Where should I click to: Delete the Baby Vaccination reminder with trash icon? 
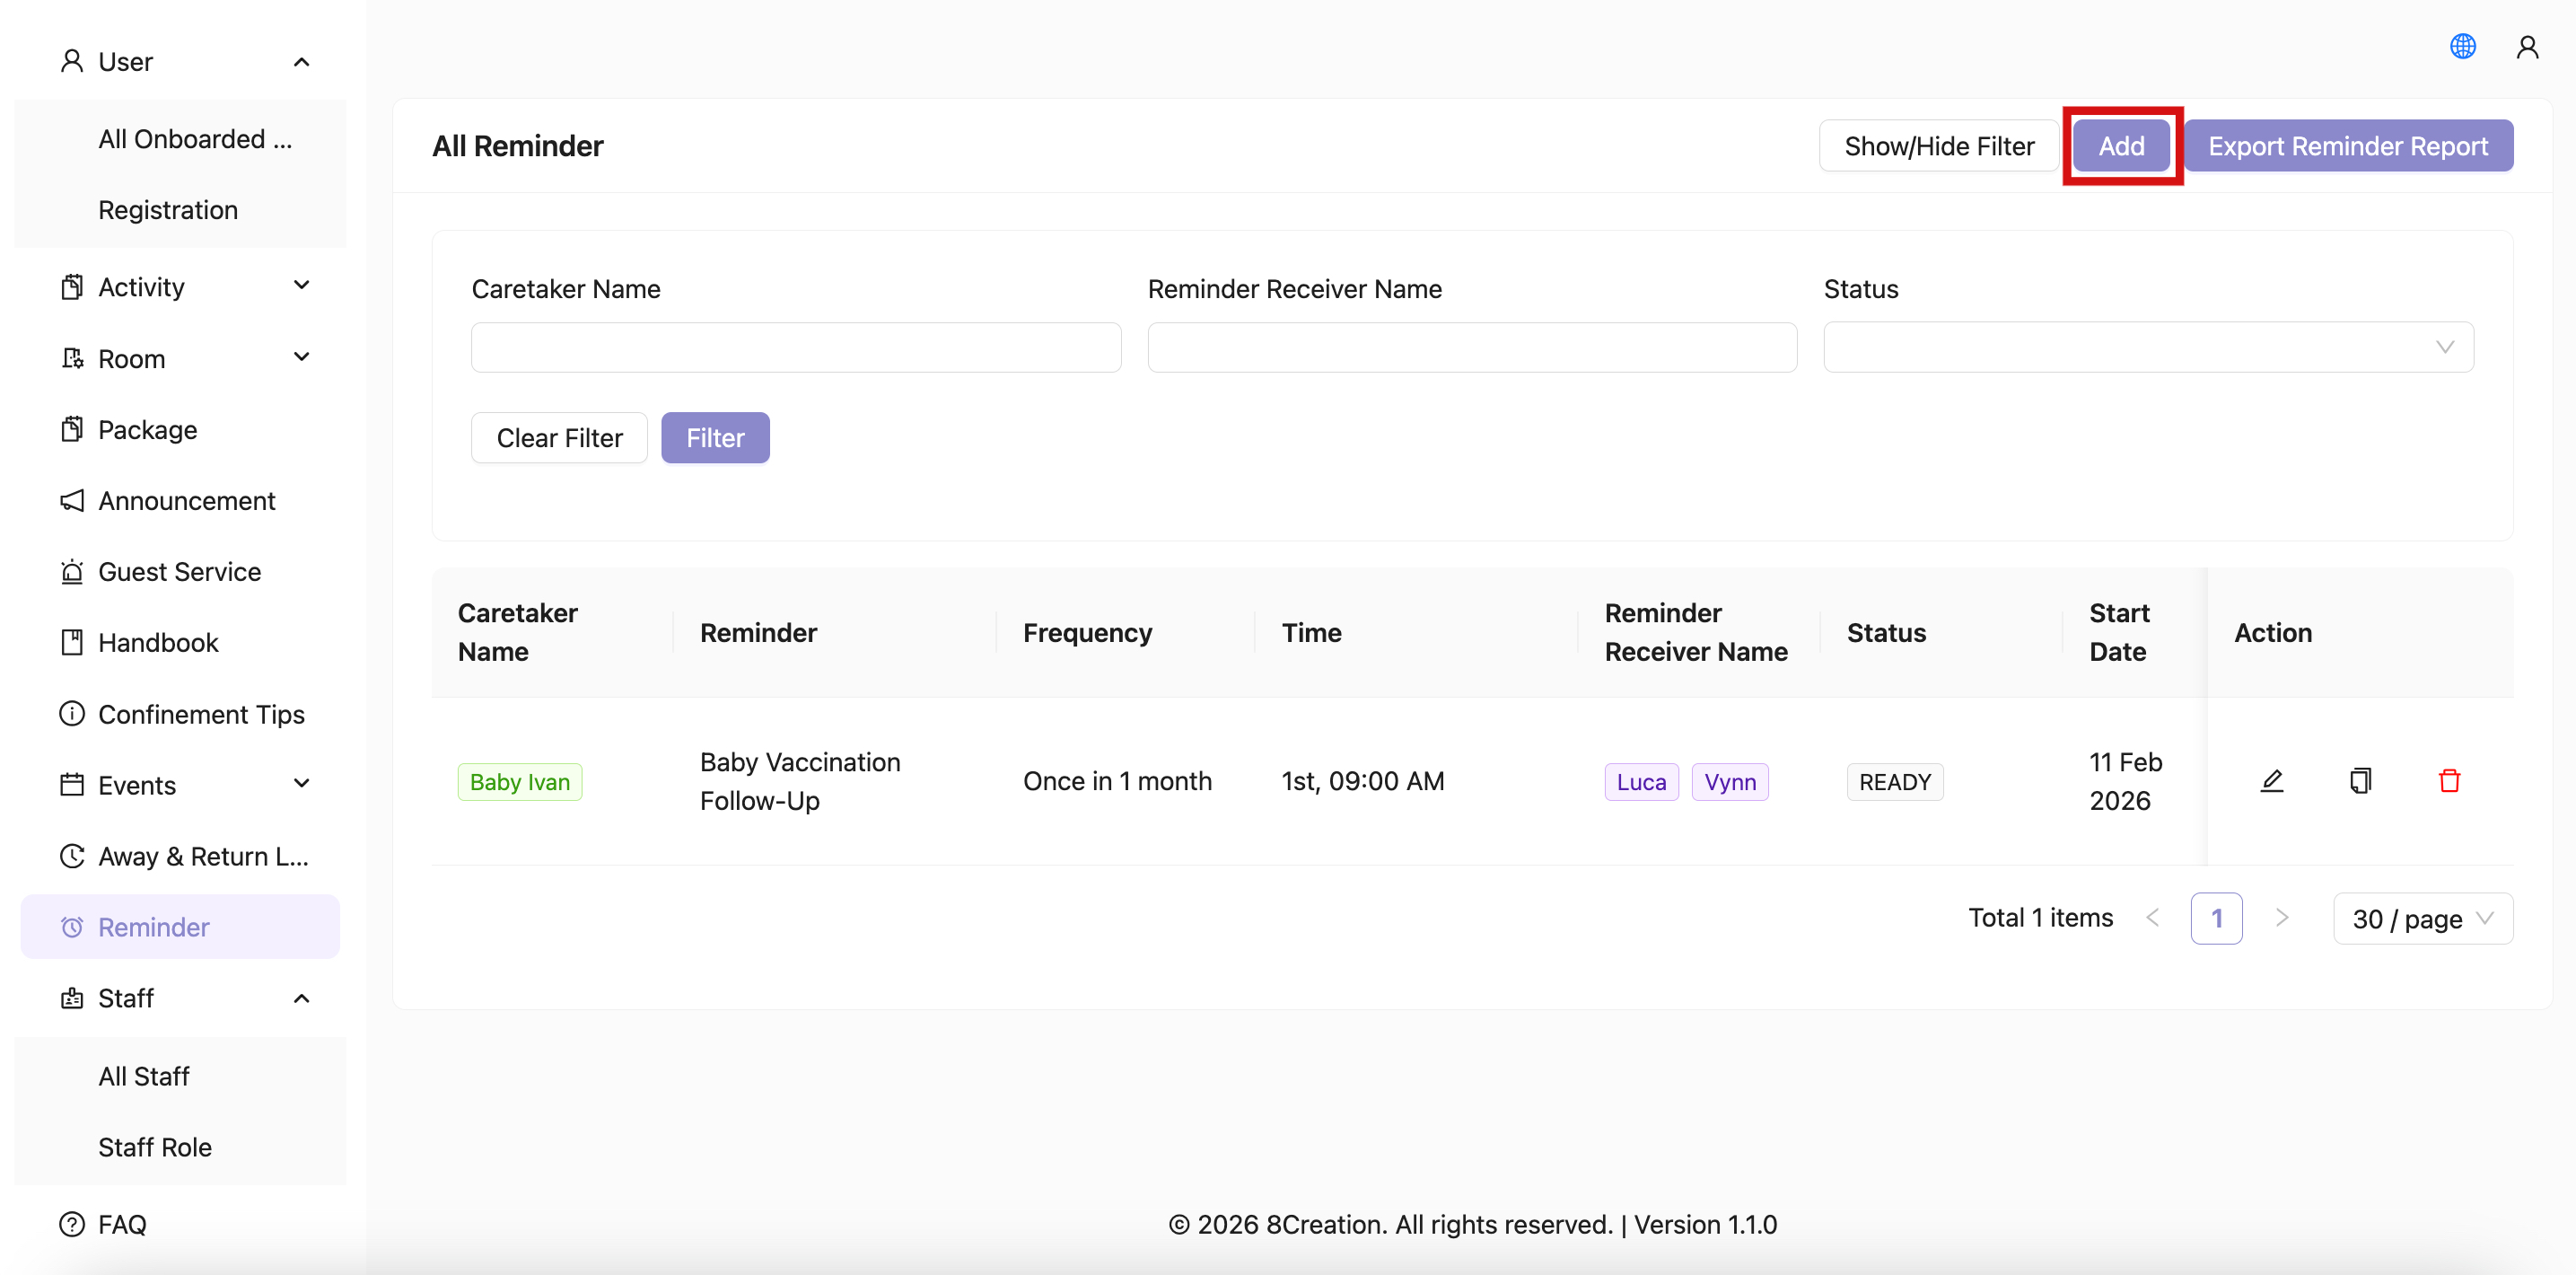[2449, 781]
